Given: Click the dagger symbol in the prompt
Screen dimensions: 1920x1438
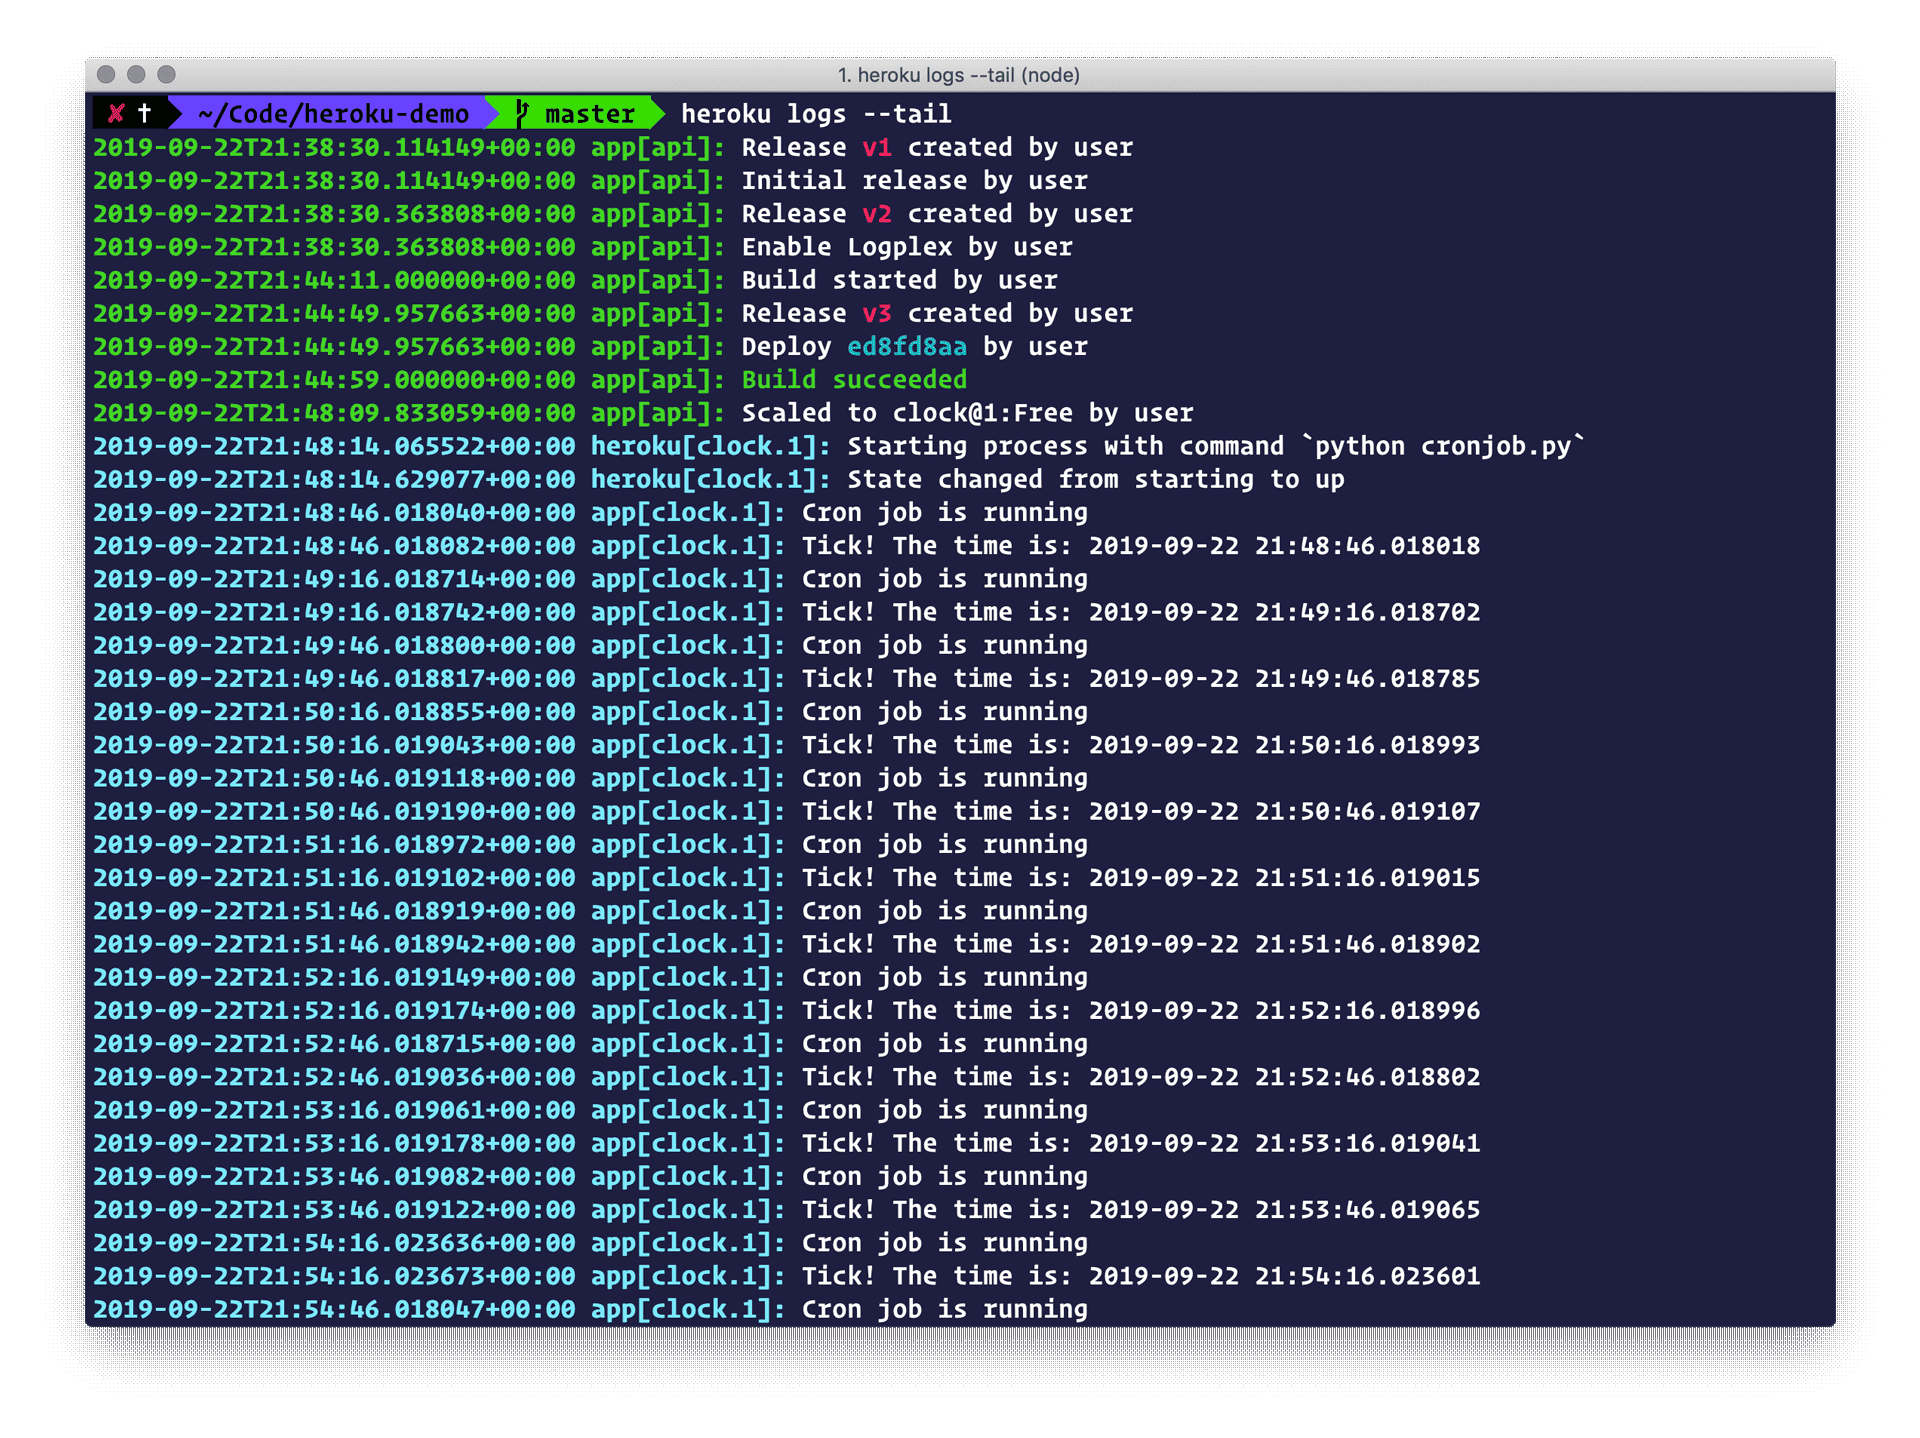Looking at the screenshot, I should [x=144, y=113].
